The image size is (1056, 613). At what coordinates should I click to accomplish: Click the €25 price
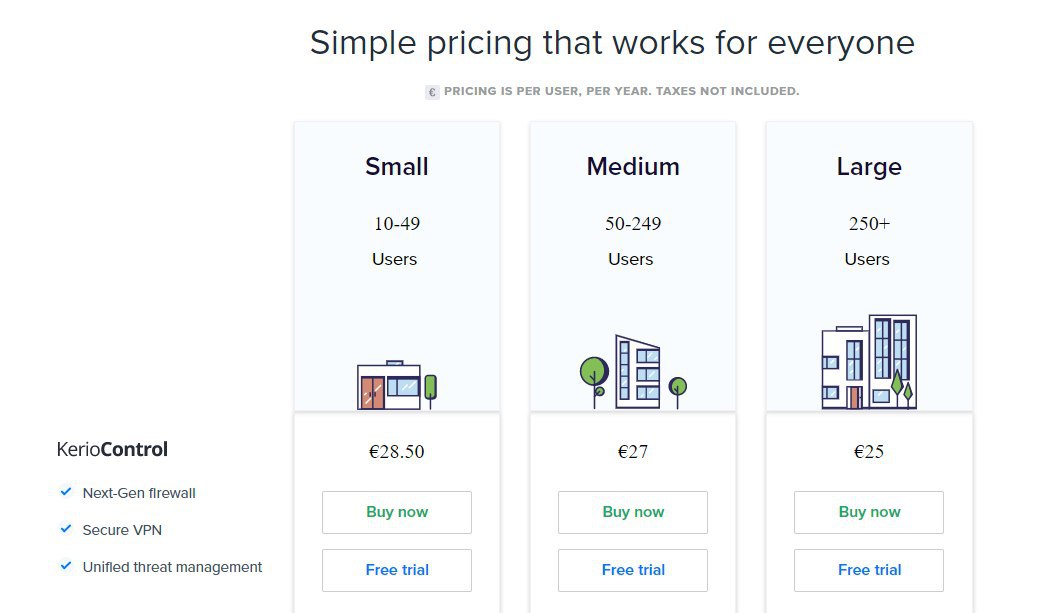click(869, 451)
